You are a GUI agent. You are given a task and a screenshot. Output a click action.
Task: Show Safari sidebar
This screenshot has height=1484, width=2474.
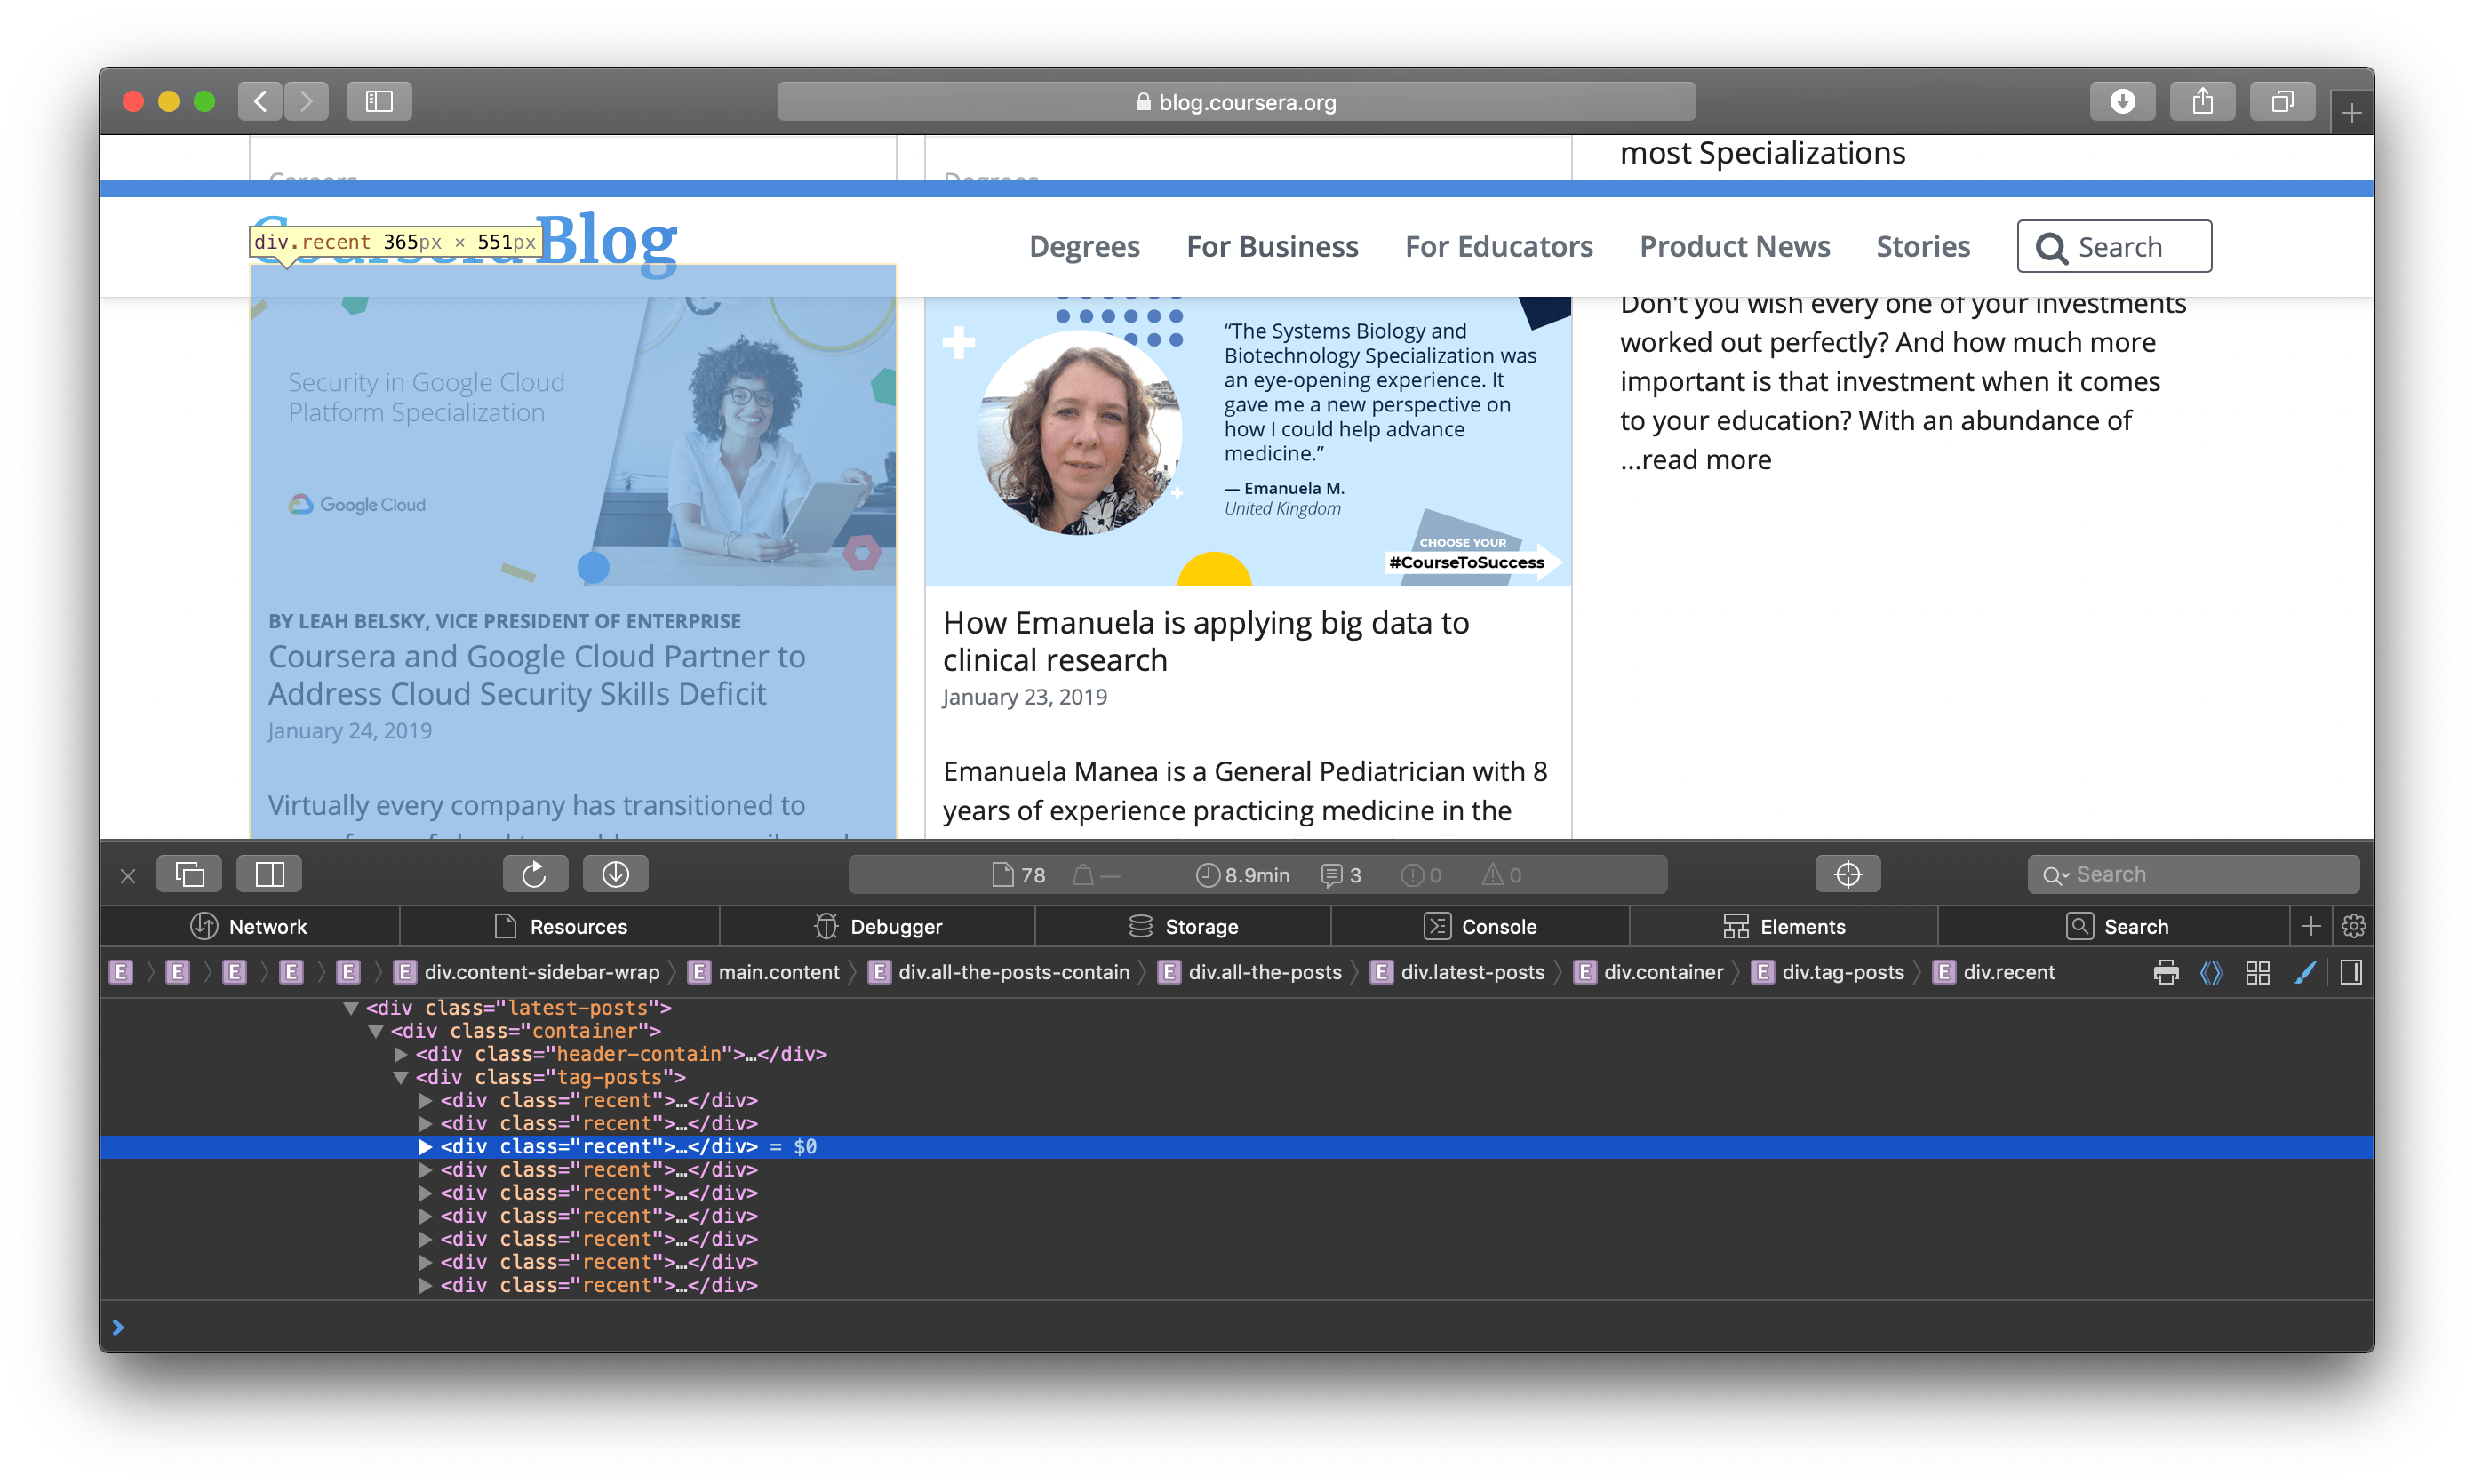tap(379, 101)
